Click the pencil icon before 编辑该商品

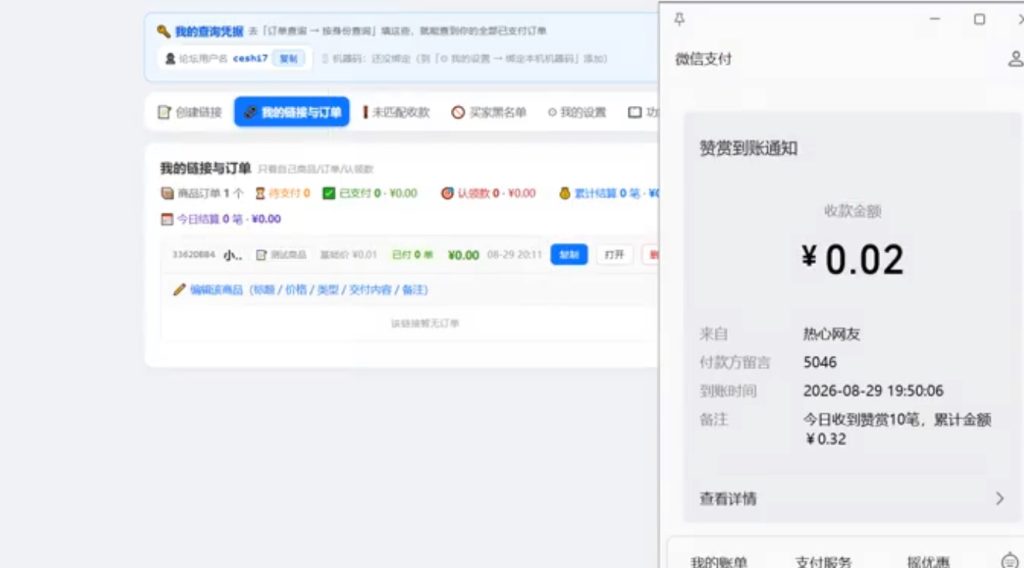pyautogui.click(x=179, y=289)
